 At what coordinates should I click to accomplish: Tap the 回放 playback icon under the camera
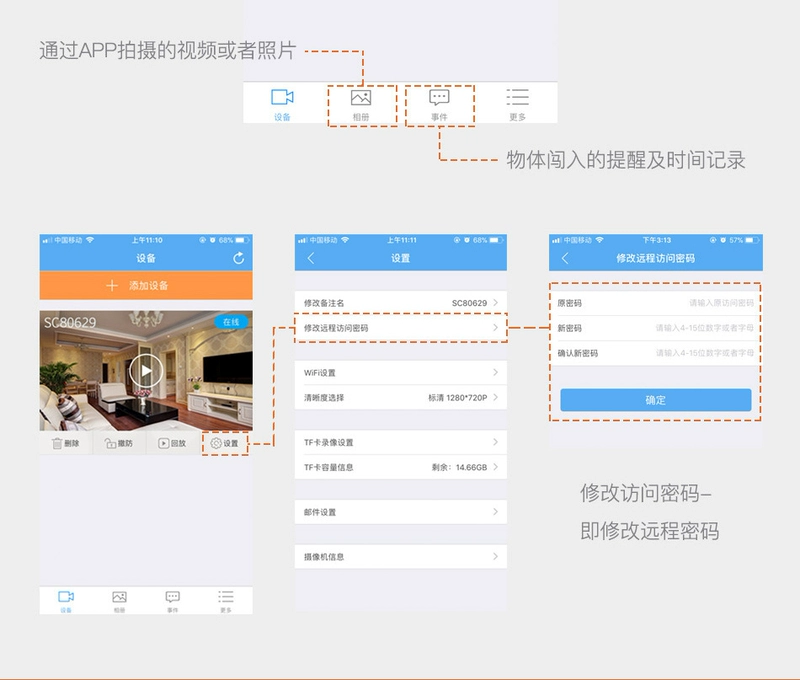tap(163, 443)
